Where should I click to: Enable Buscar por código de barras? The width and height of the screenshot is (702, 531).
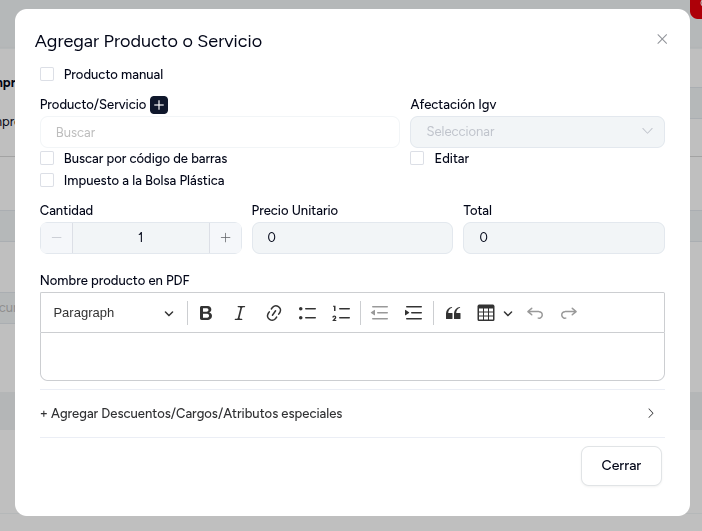click(47, 158)
